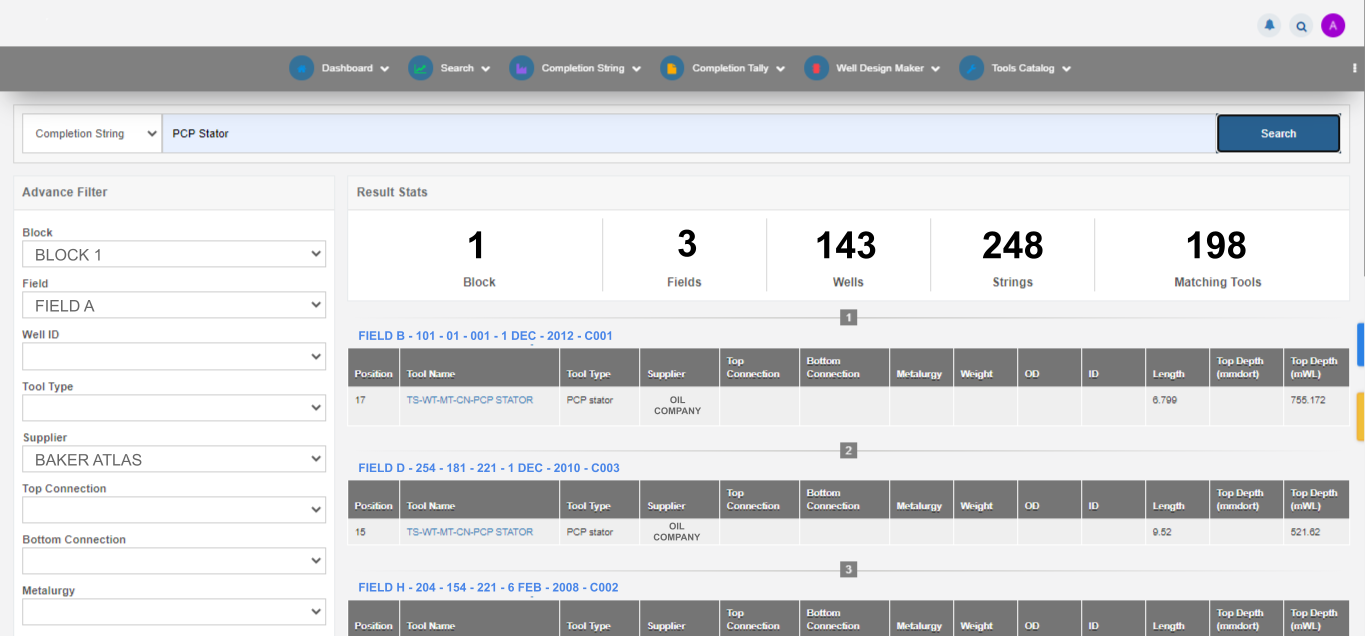Open the three-dot overflow menu

tap(1354, 68)
